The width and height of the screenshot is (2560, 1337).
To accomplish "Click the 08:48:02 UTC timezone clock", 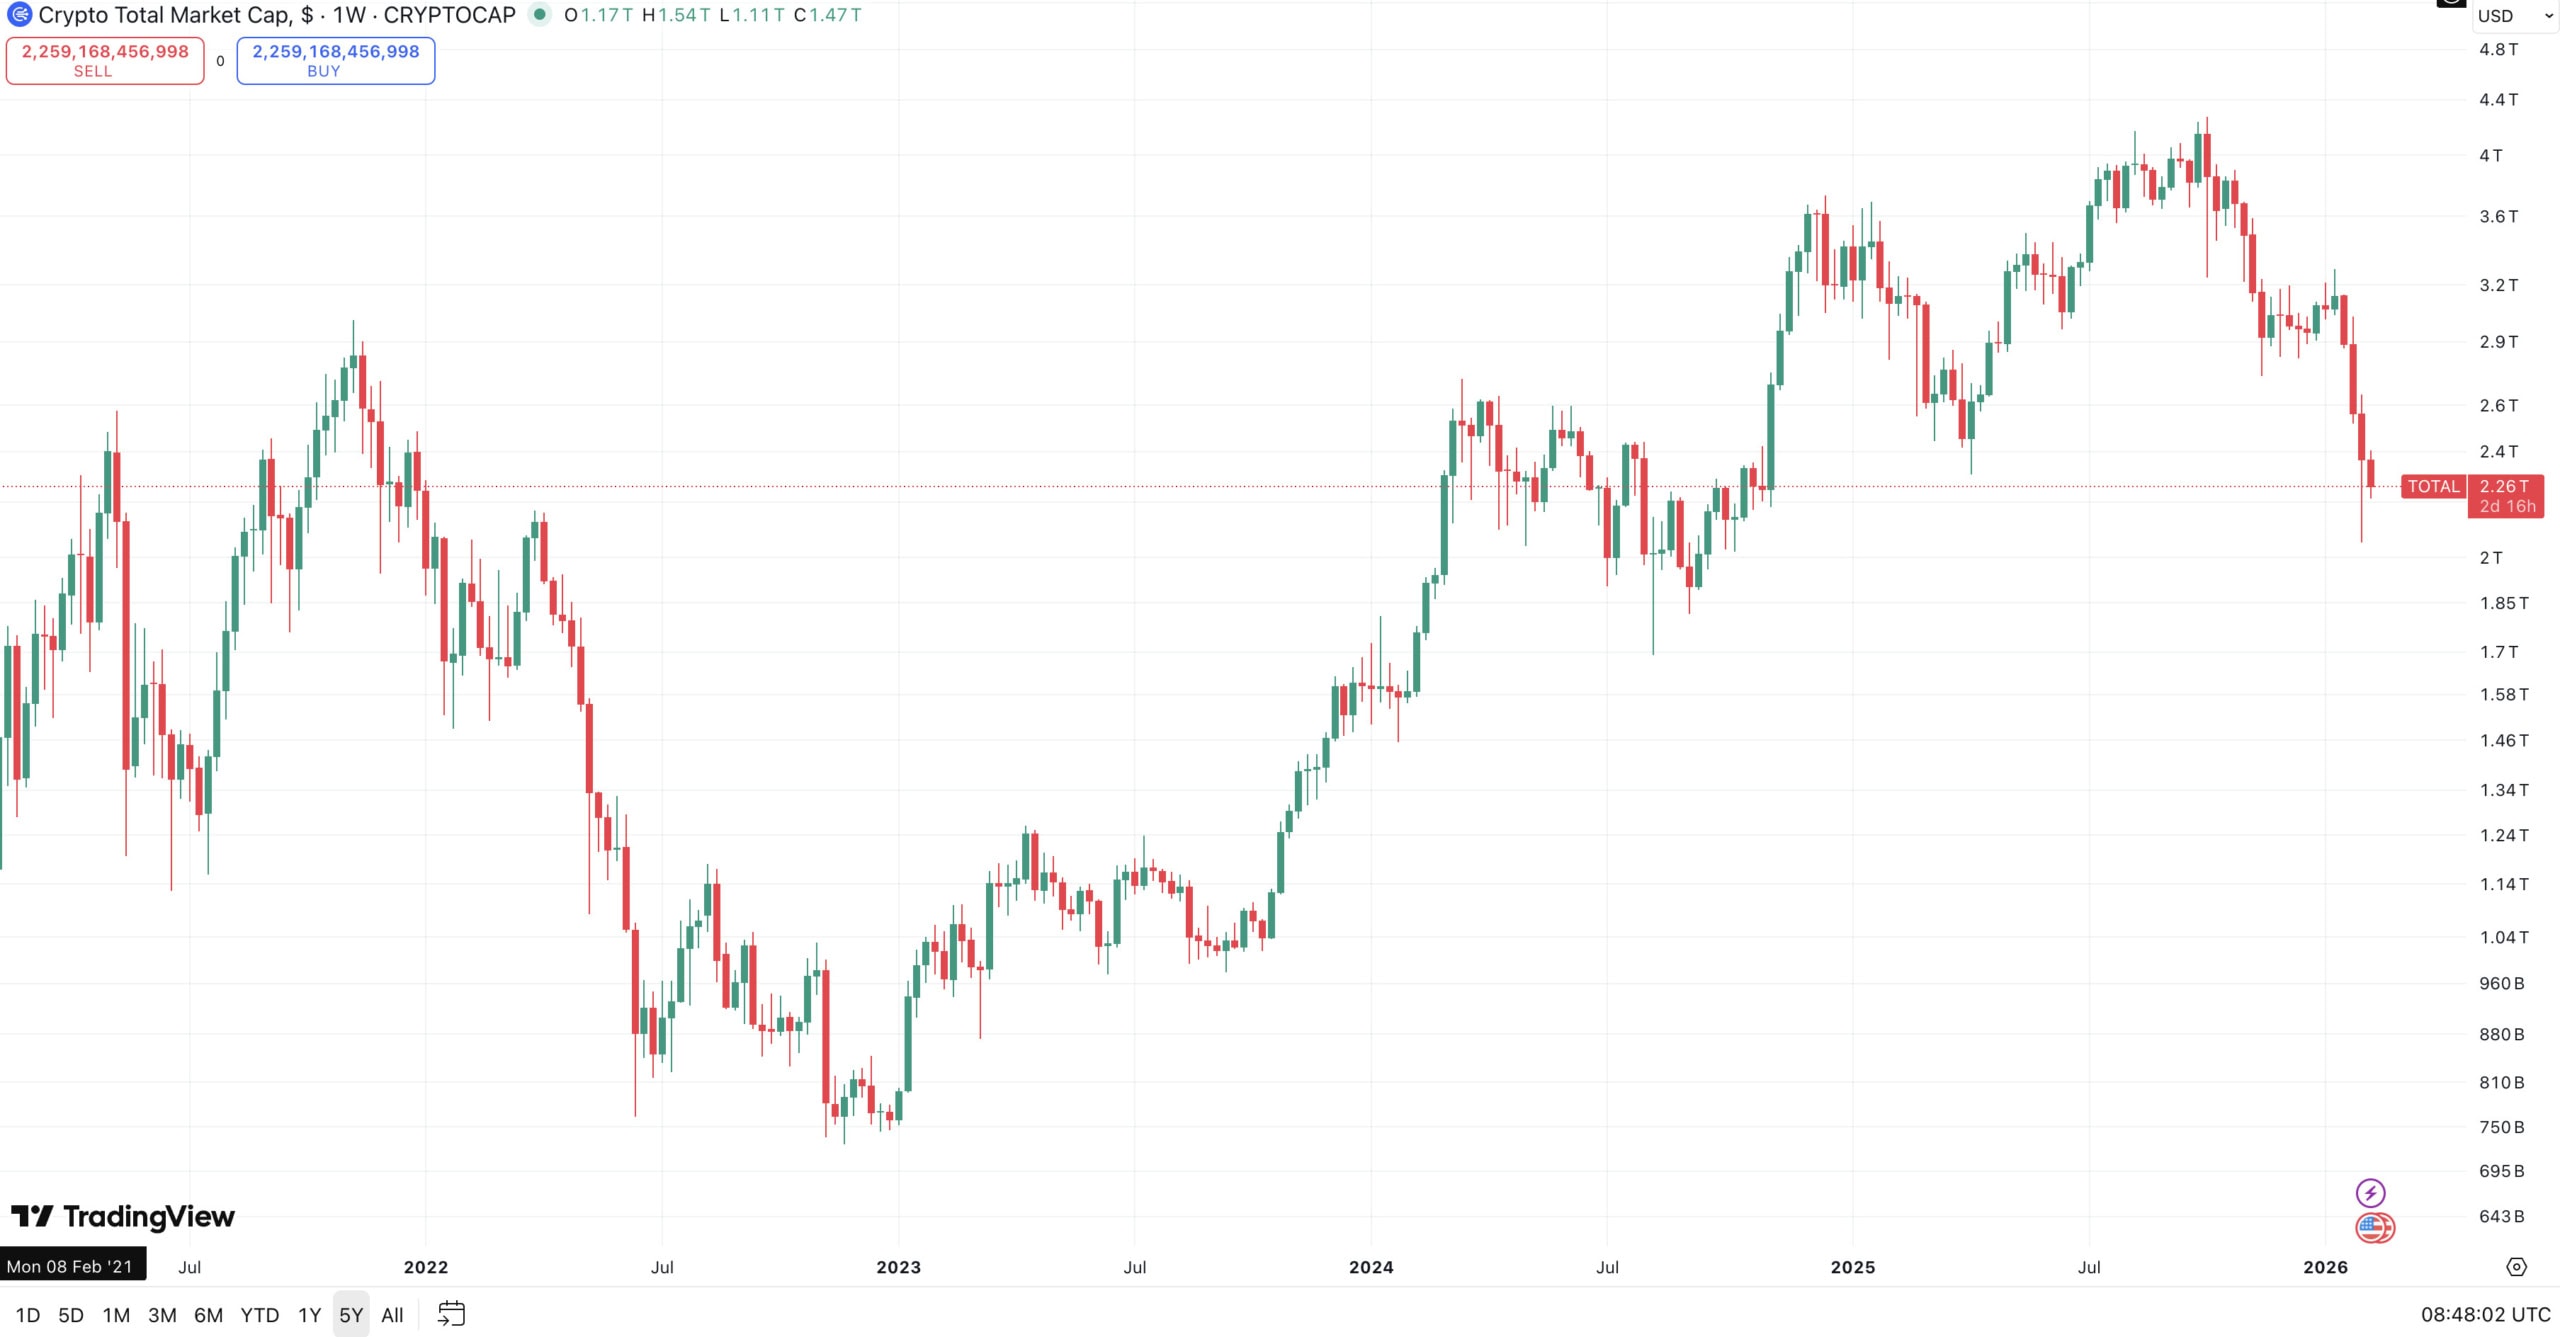I will pyautogui.click(x=2485, y=1315).
